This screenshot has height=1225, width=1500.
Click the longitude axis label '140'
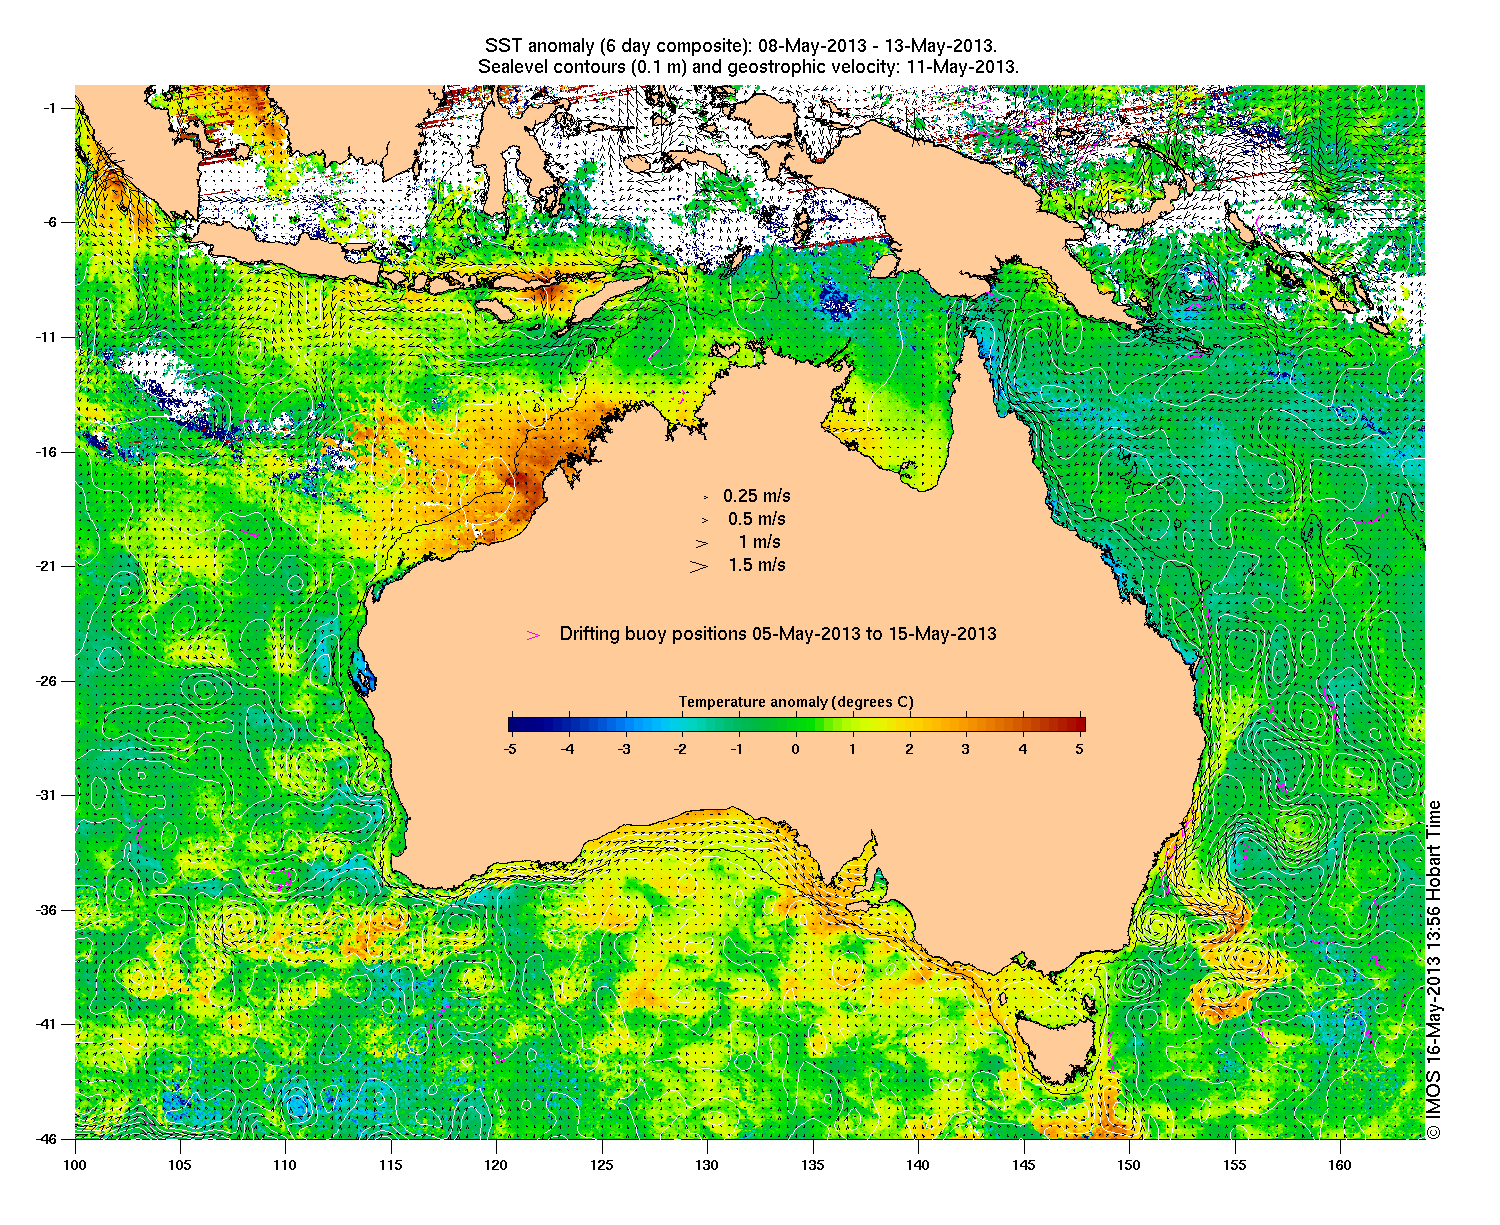click(x=918, y=1165)
